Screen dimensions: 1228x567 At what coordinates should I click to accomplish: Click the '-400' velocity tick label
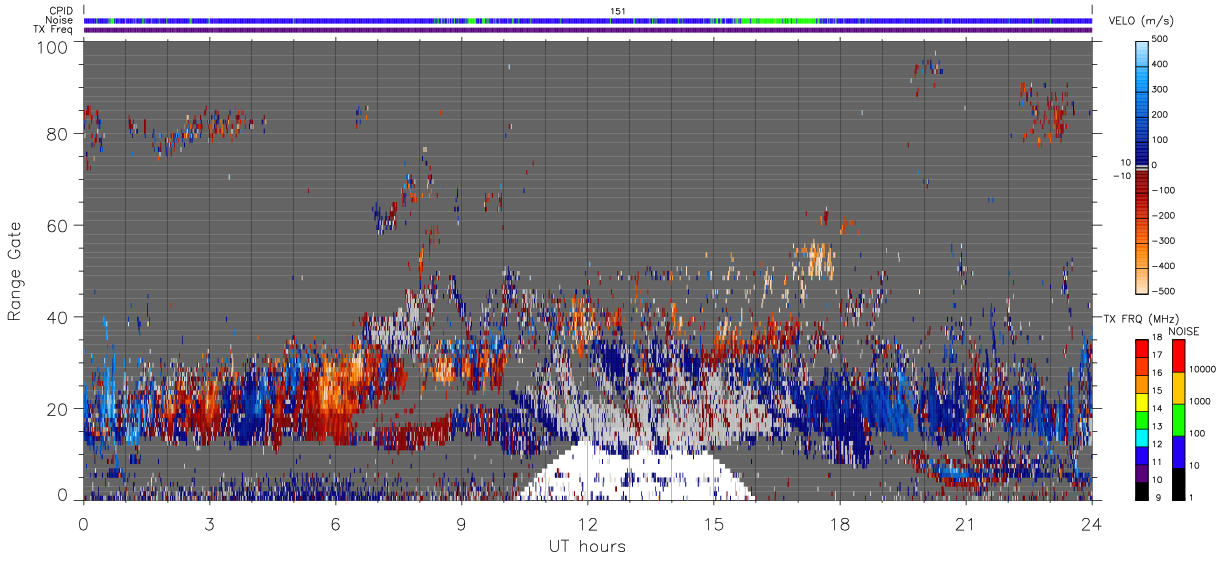click(1164, 266)
